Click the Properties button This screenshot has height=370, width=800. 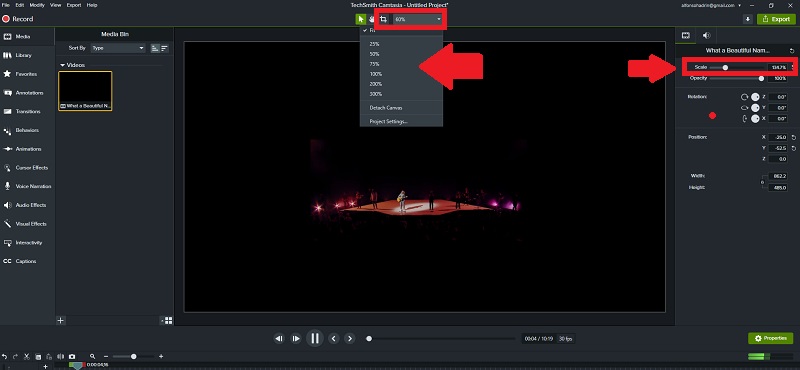pos(771,338)
